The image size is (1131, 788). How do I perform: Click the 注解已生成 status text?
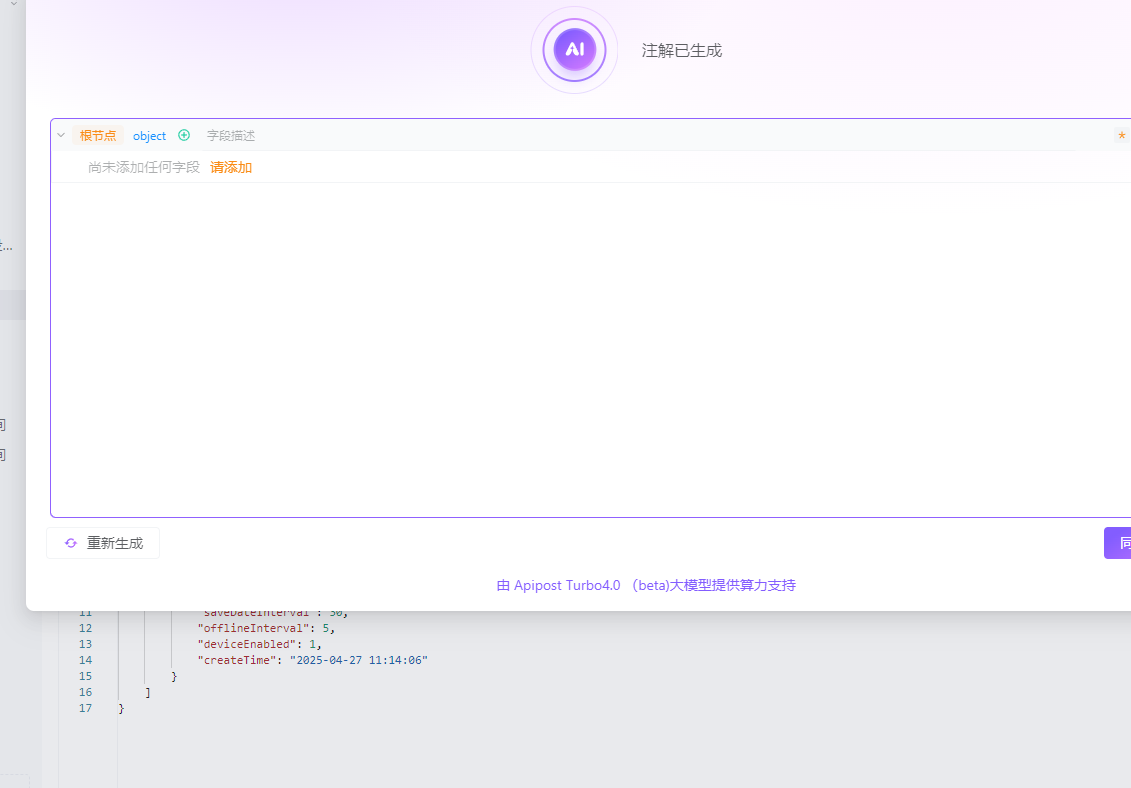coord(682,51)
